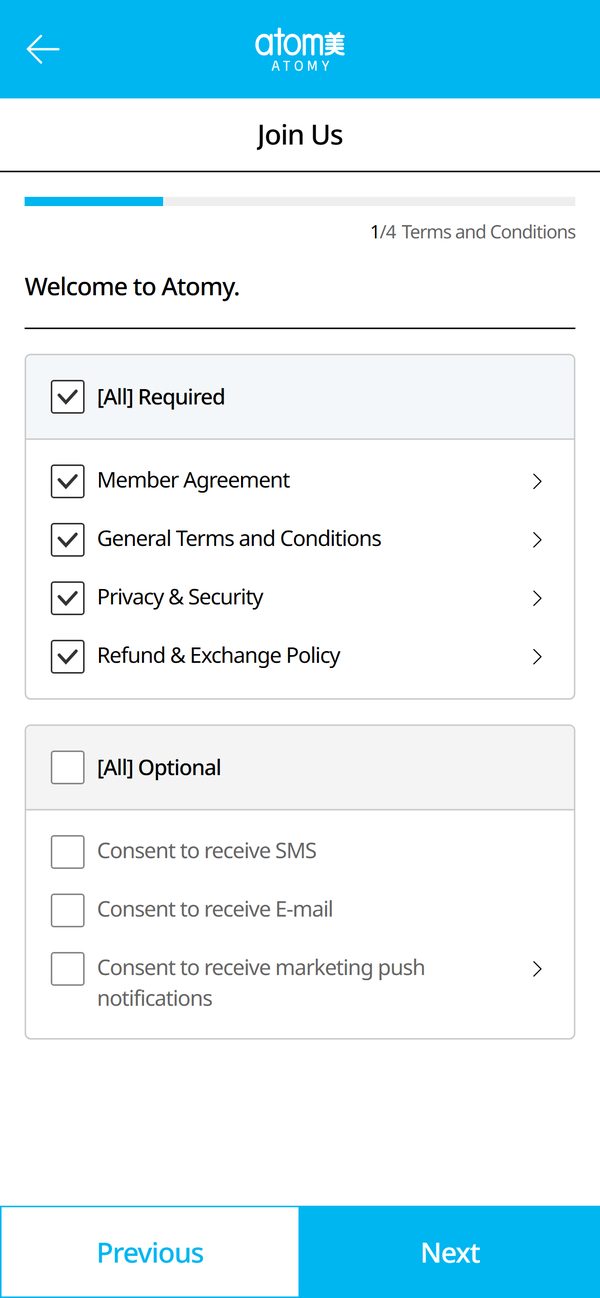
Task: Tap the back arrow in header
Action: click(43, 49)
